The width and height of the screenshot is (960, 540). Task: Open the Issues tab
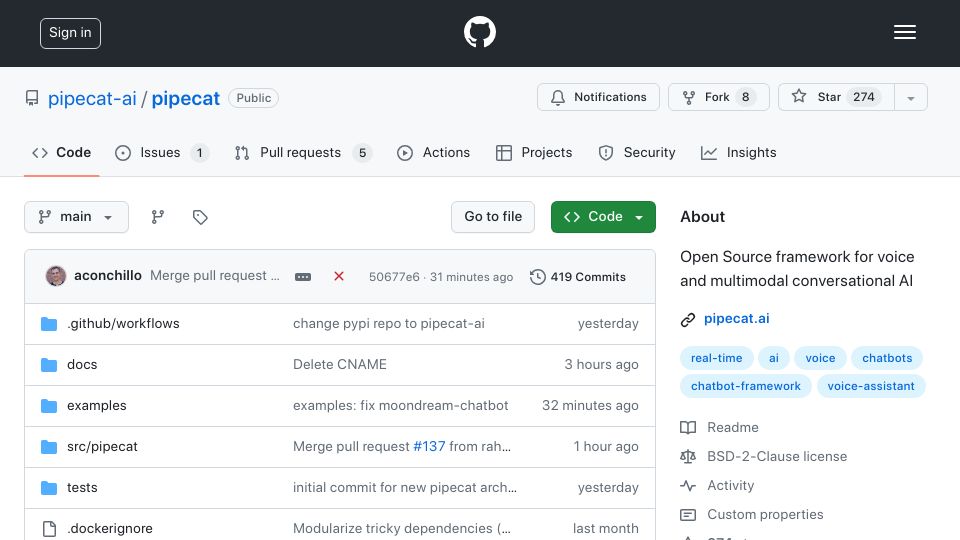coord(162,152)
